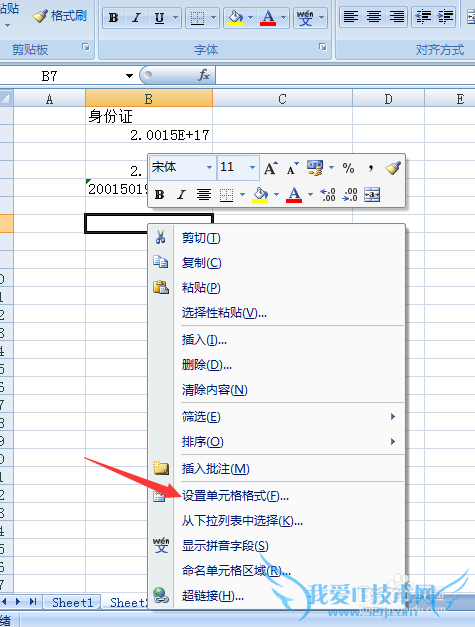Image resolution: width=475 pixels, height=627 pixels.
Task: Open the Clipboard group dialog launcher
Action: click(86, 48)
